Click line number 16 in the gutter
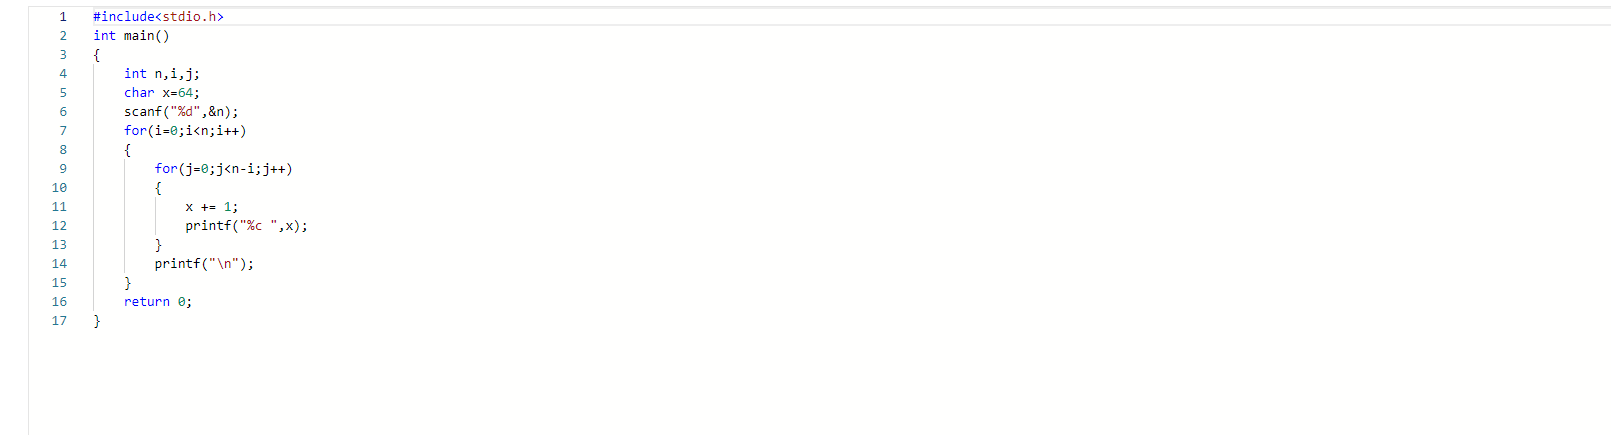This screenshot has width=1611, height=435. (x=59, y=302)
